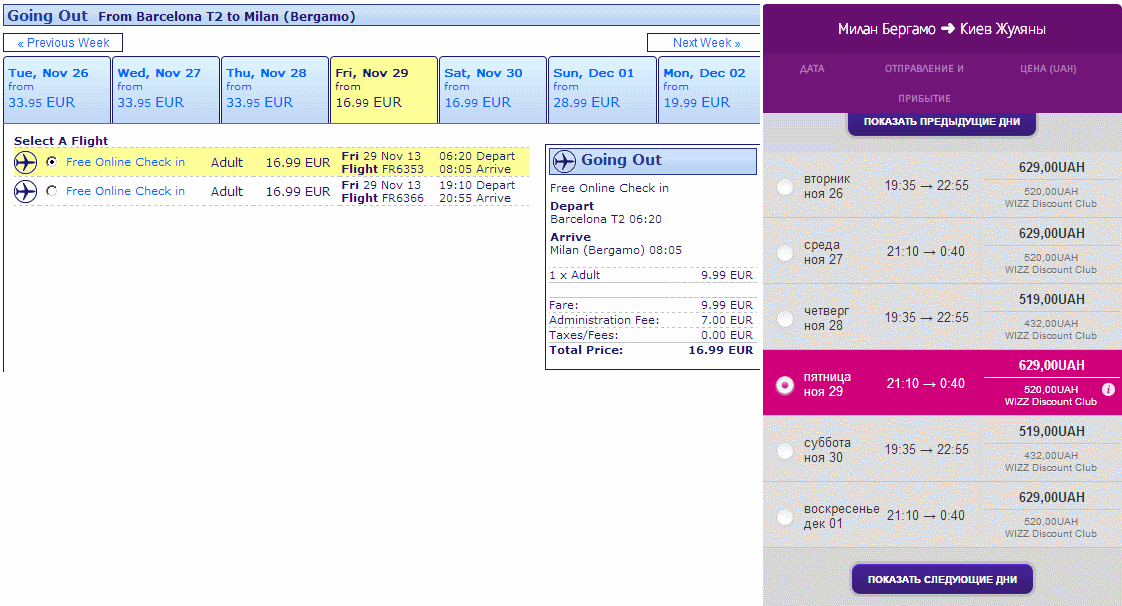Screen dimensions: 1122x606
Task: Click Free Online Check in link for FR6366
Action: (x=125, y=191)
